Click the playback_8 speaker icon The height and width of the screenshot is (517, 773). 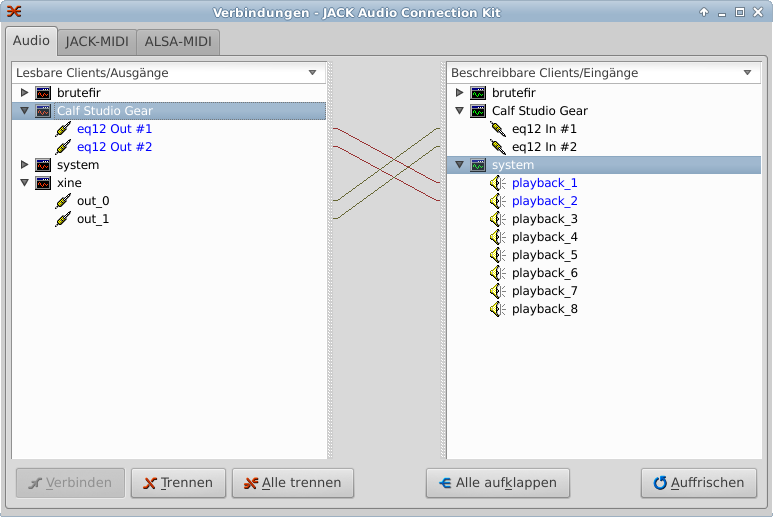(497, 309)
